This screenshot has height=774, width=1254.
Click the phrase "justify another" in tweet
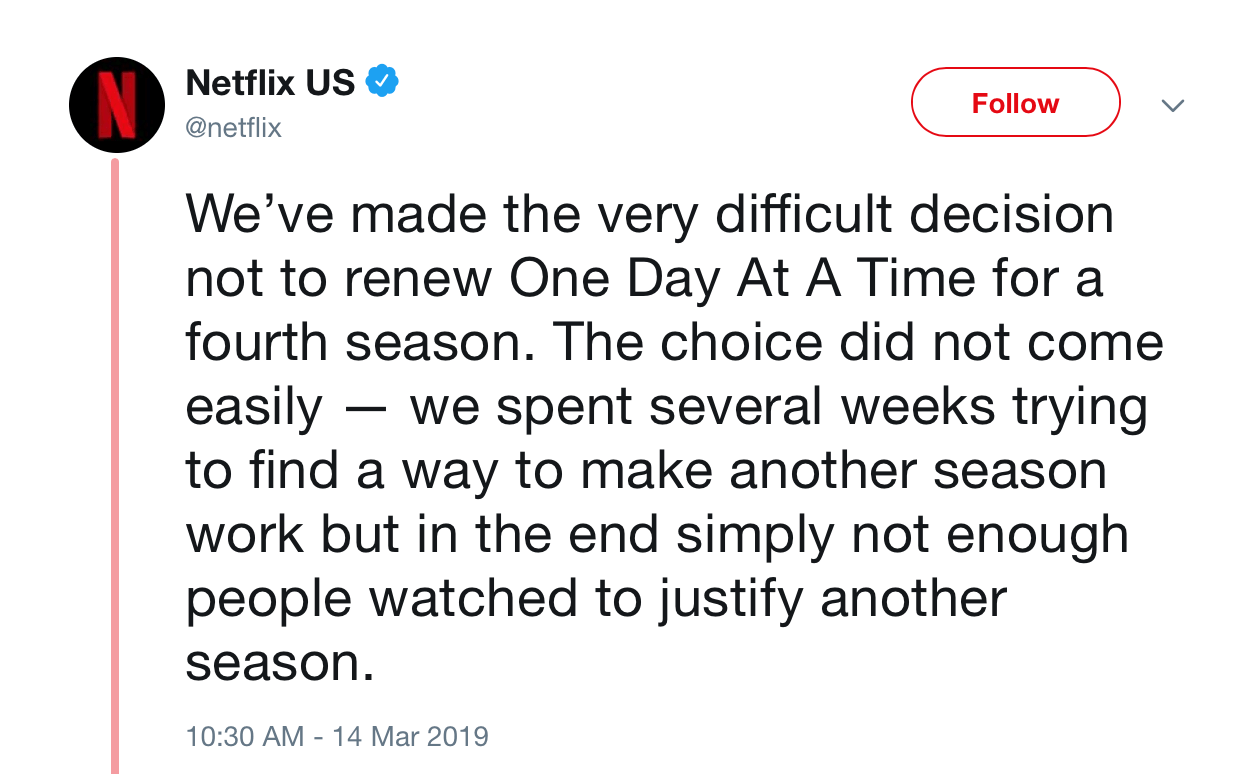tap(832, 599)
